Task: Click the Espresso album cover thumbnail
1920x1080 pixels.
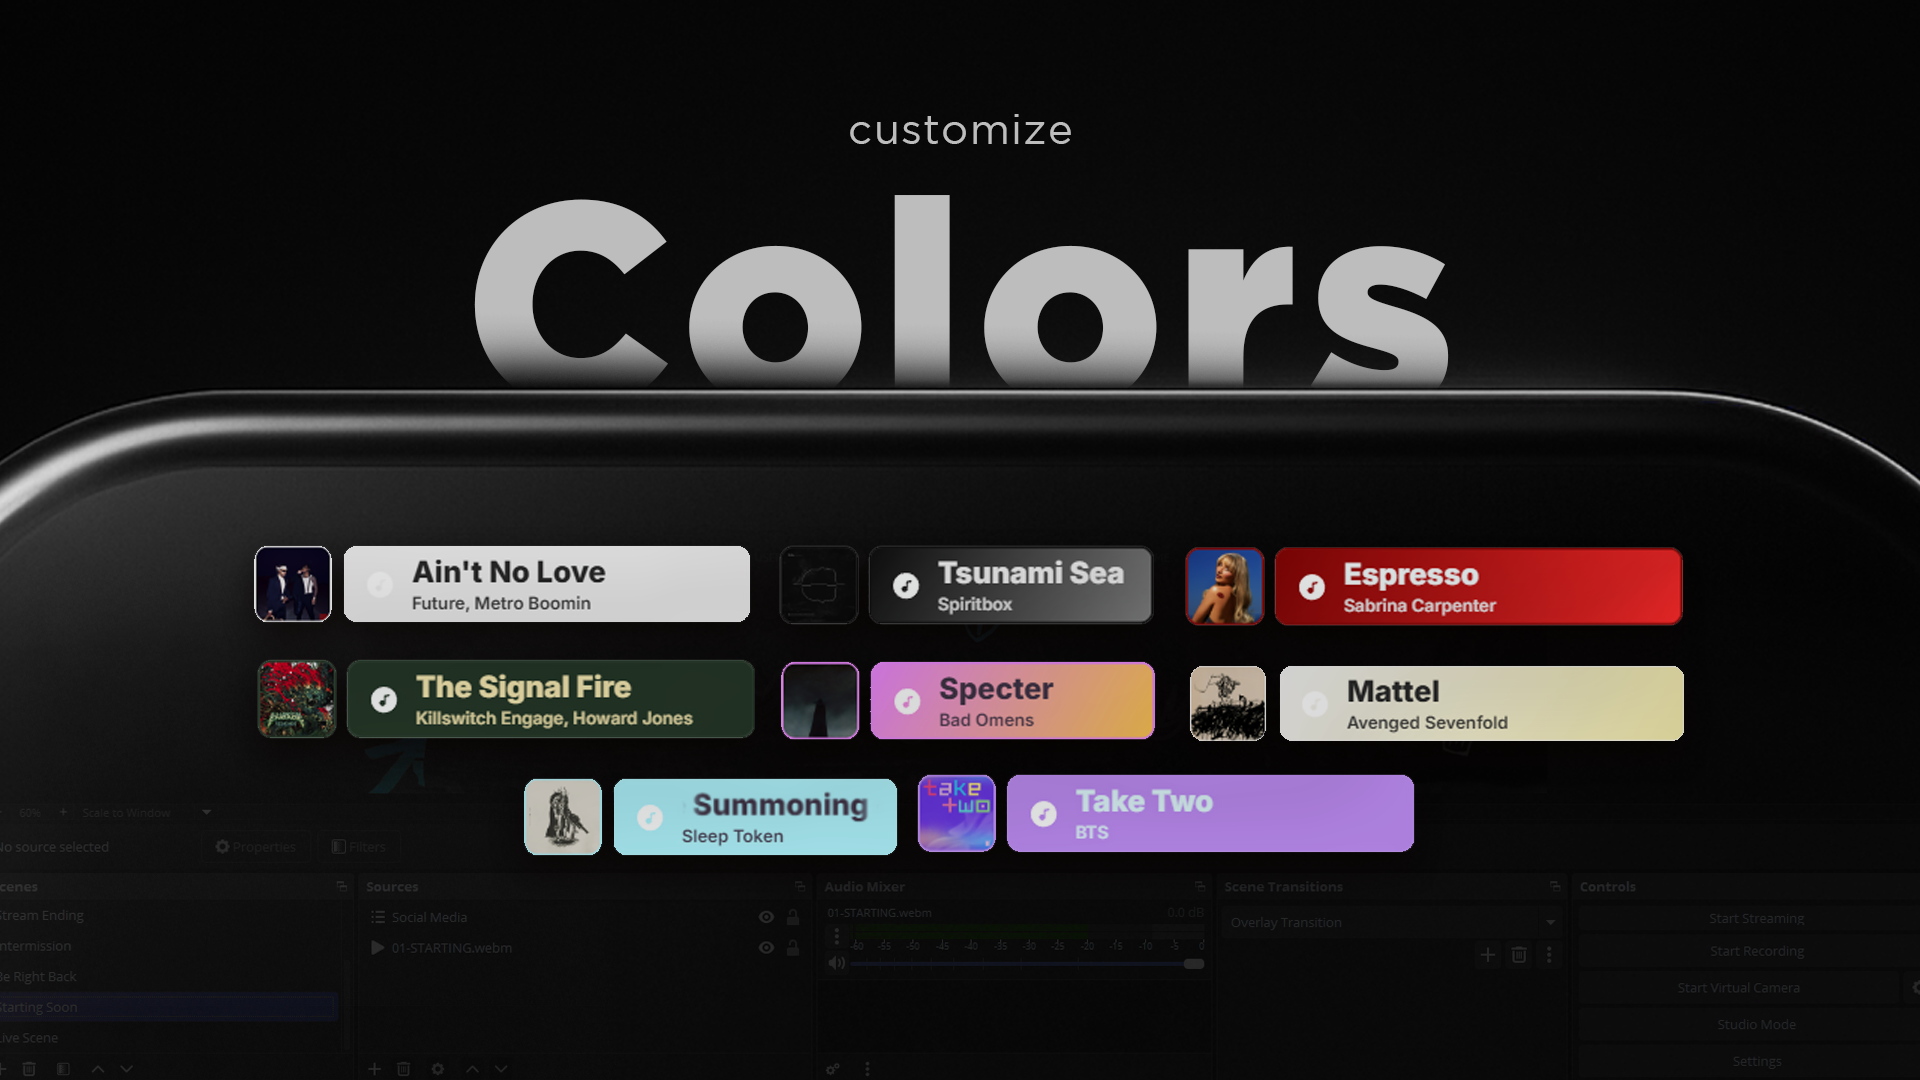Action: pyautogui.click(x=1225, y=587)
